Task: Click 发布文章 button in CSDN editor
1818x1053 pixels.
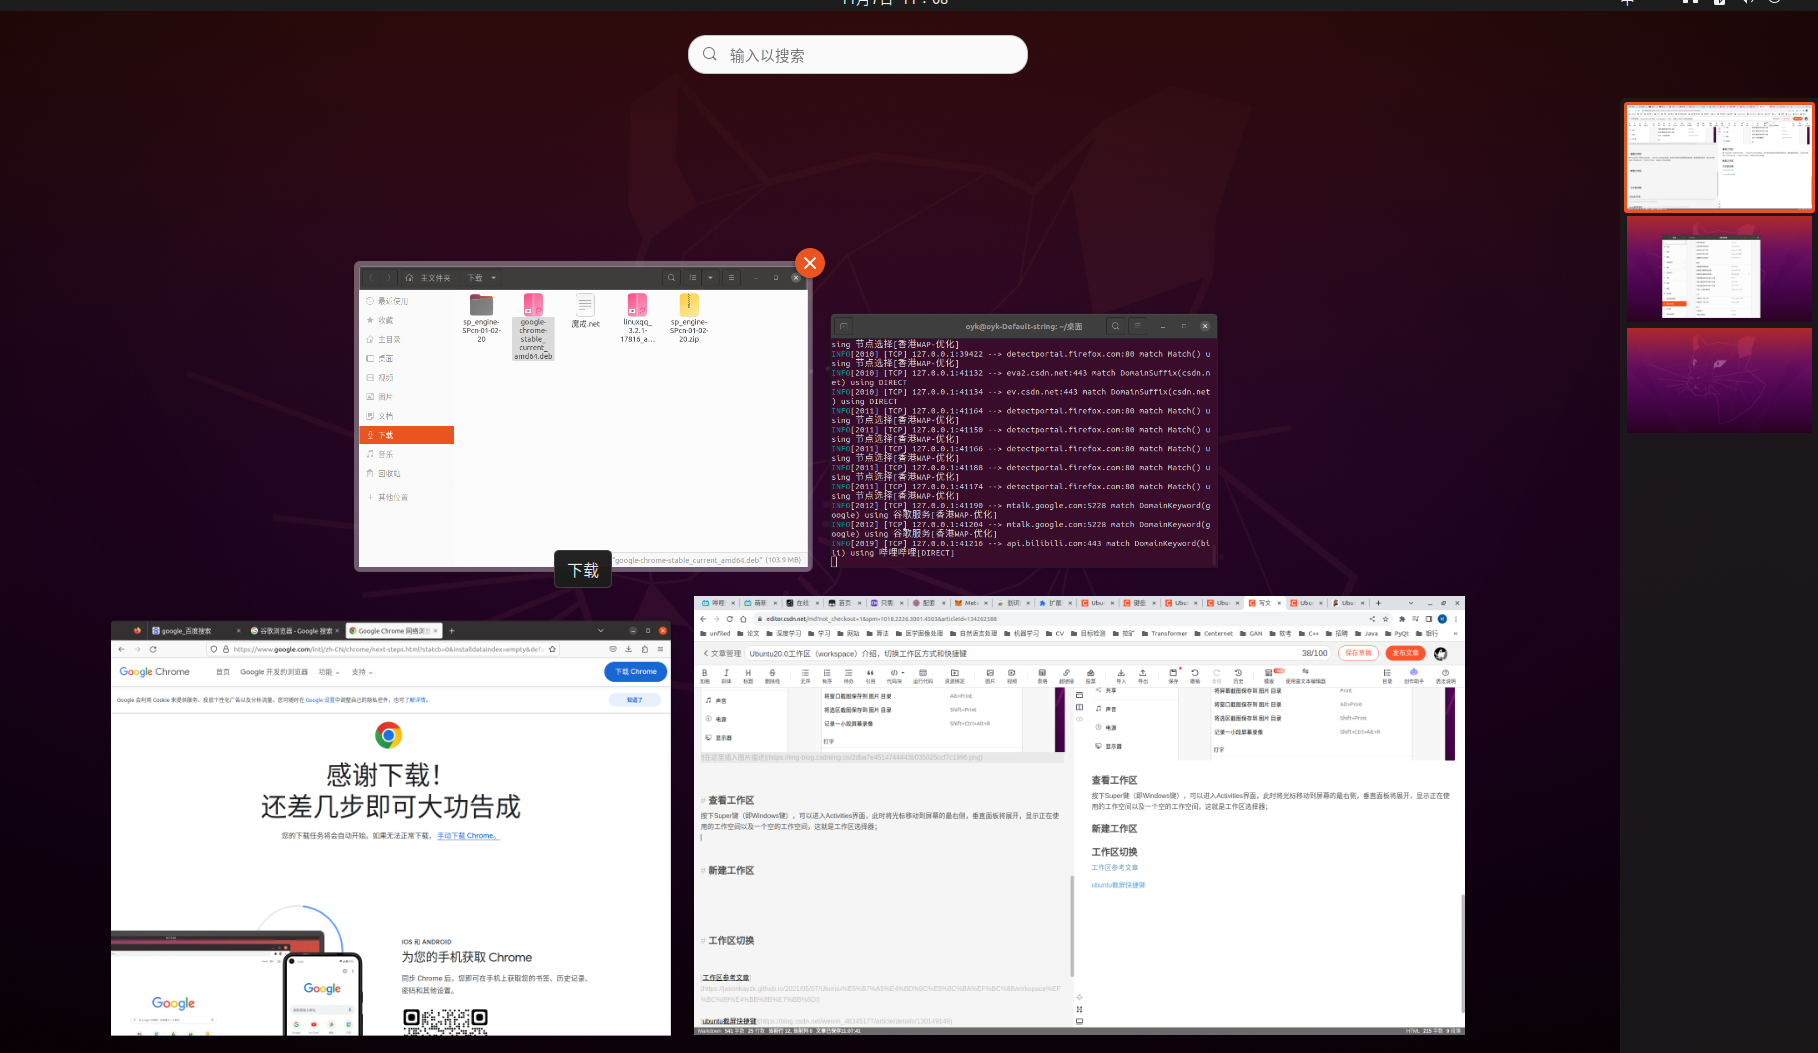Action: 1406,653
